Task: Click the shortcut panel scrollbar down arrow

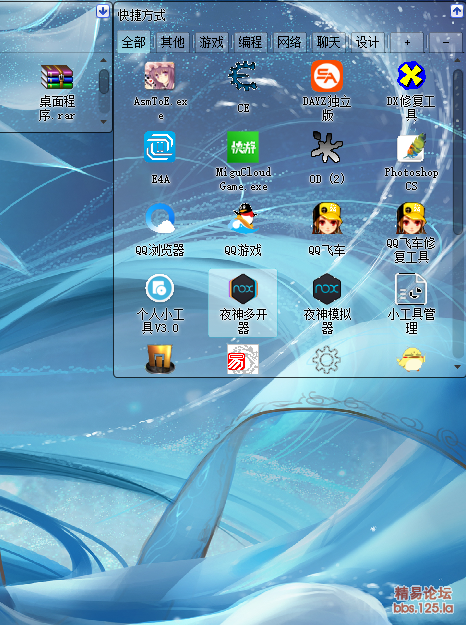Action: 457,367
